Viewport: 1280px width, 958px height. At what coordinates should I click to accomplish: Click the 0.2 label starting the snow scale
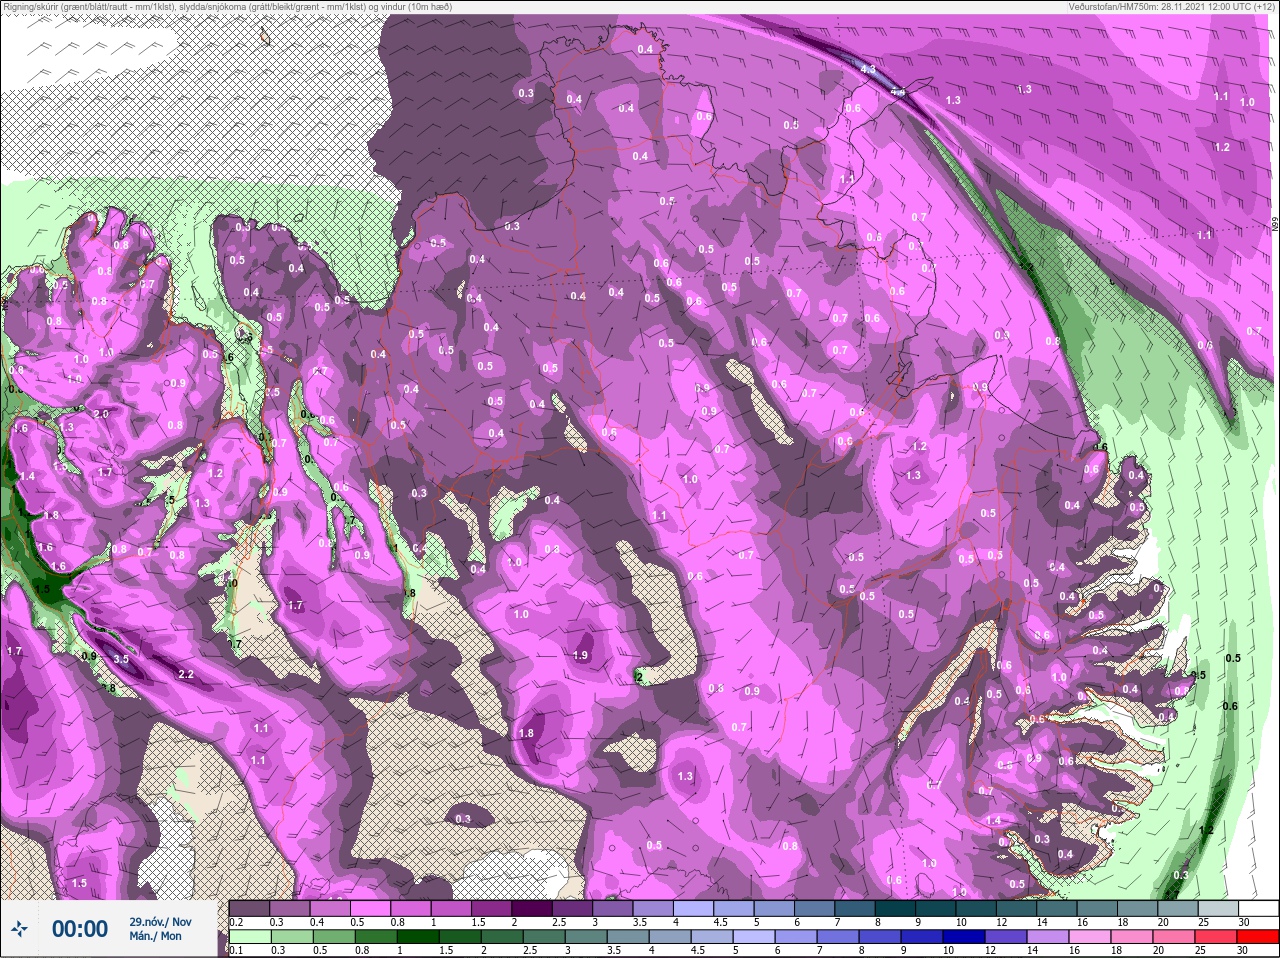click(236, 922)
